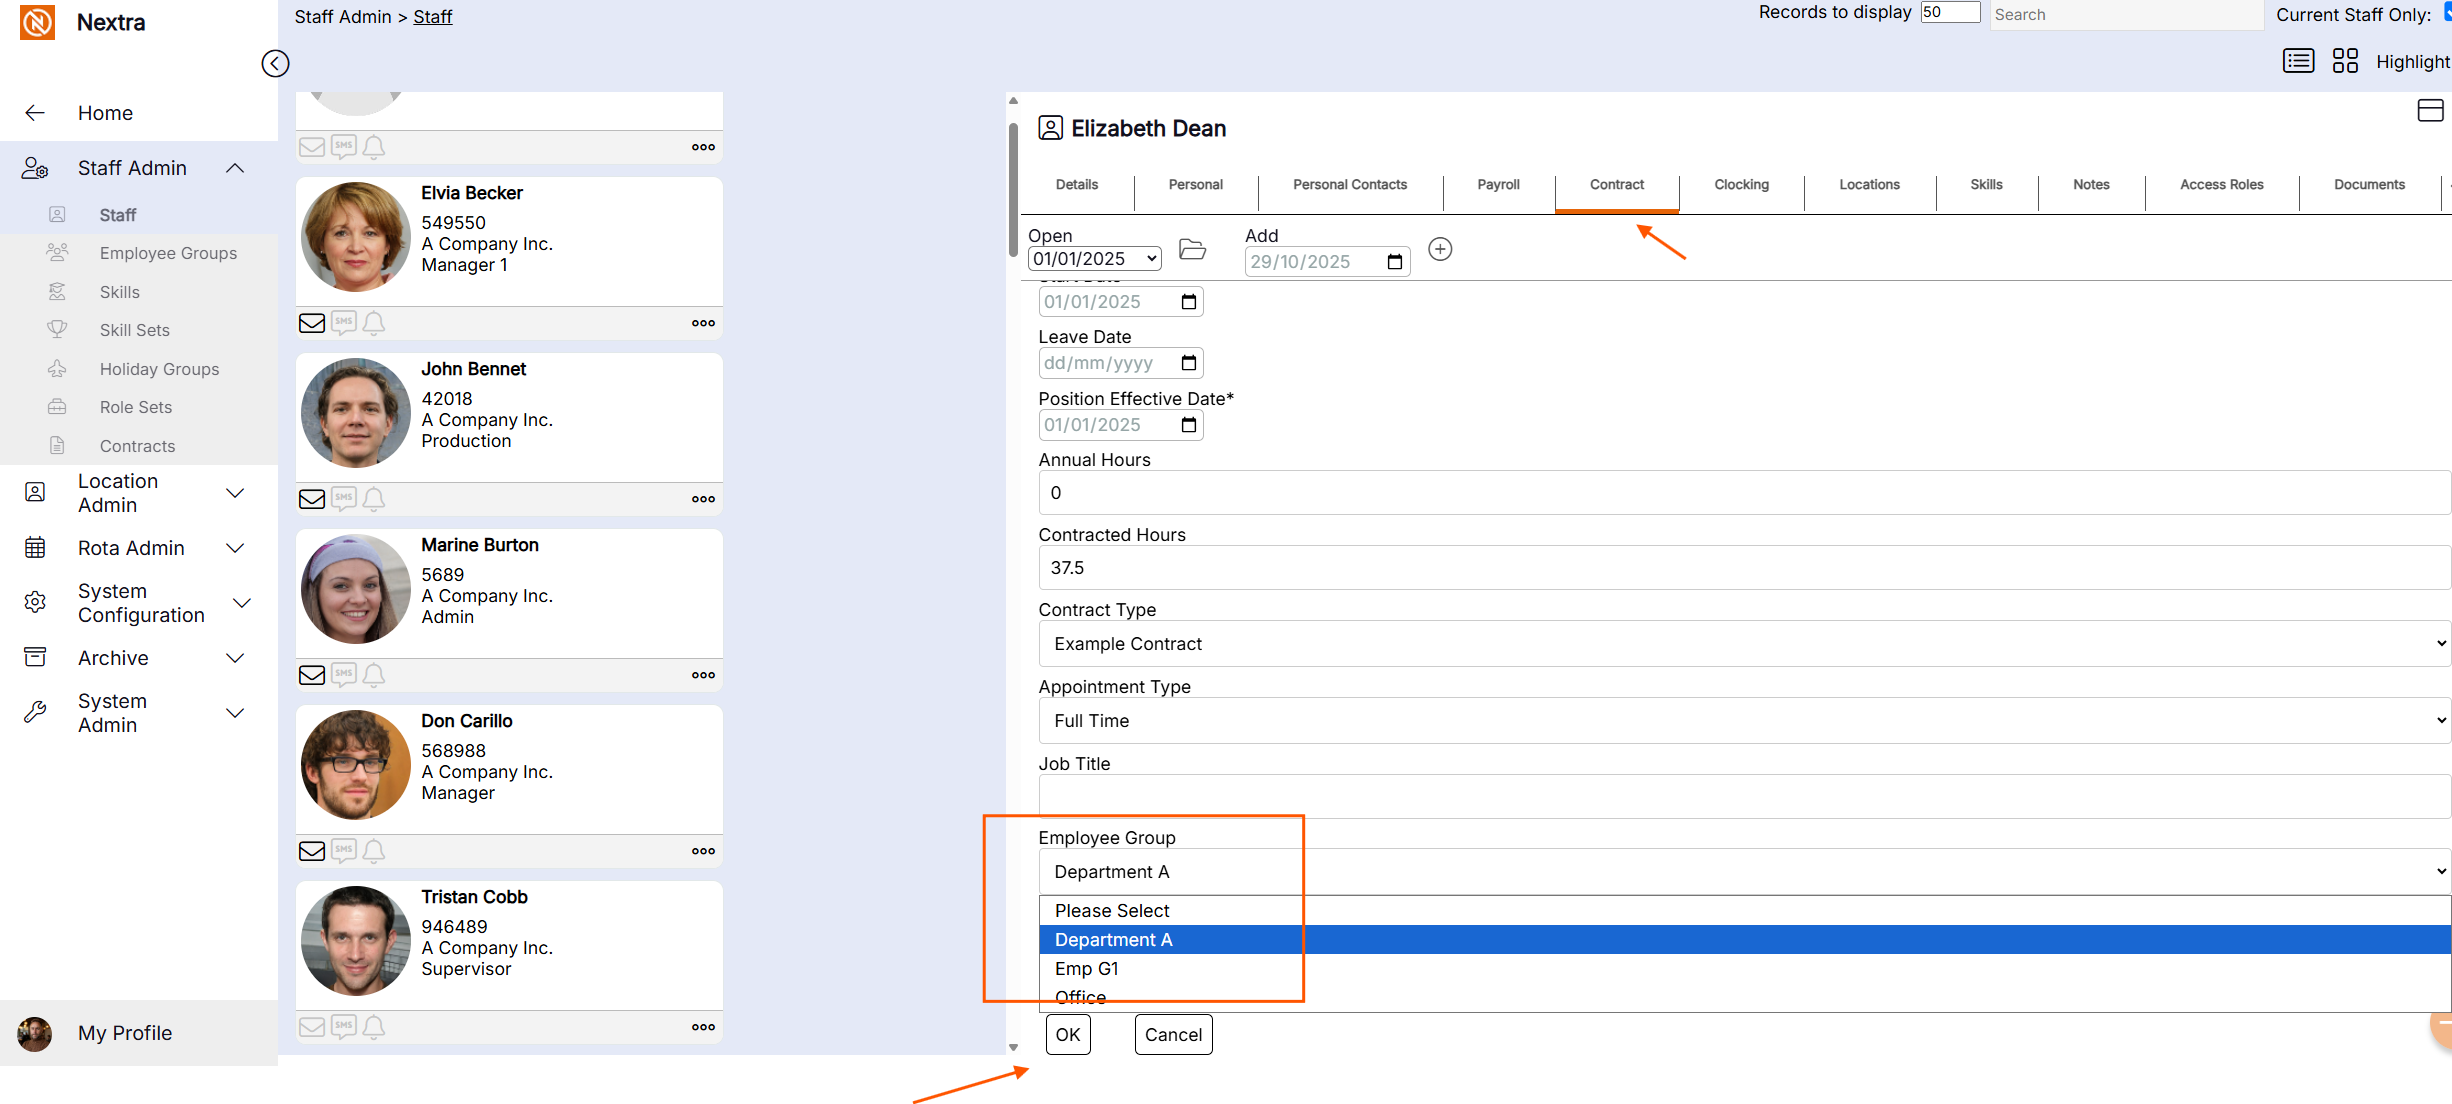Image resolution: width=2452 pixels, height=1104 pixels.
Task: Switch to the Payroll tab
Action: point(1498,185)
